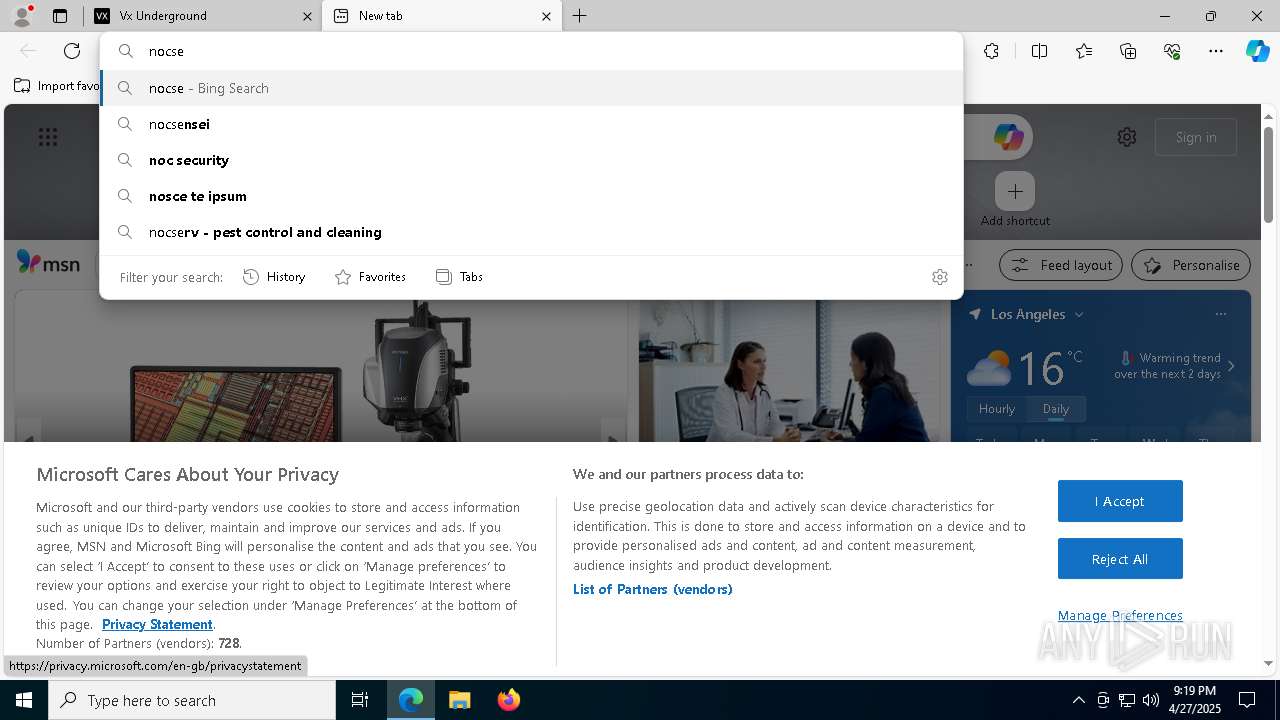The image size is (1280, 720).
Task: Refresh the page with the reload icon
Action: pyautogui.click(x=72, y=51)
